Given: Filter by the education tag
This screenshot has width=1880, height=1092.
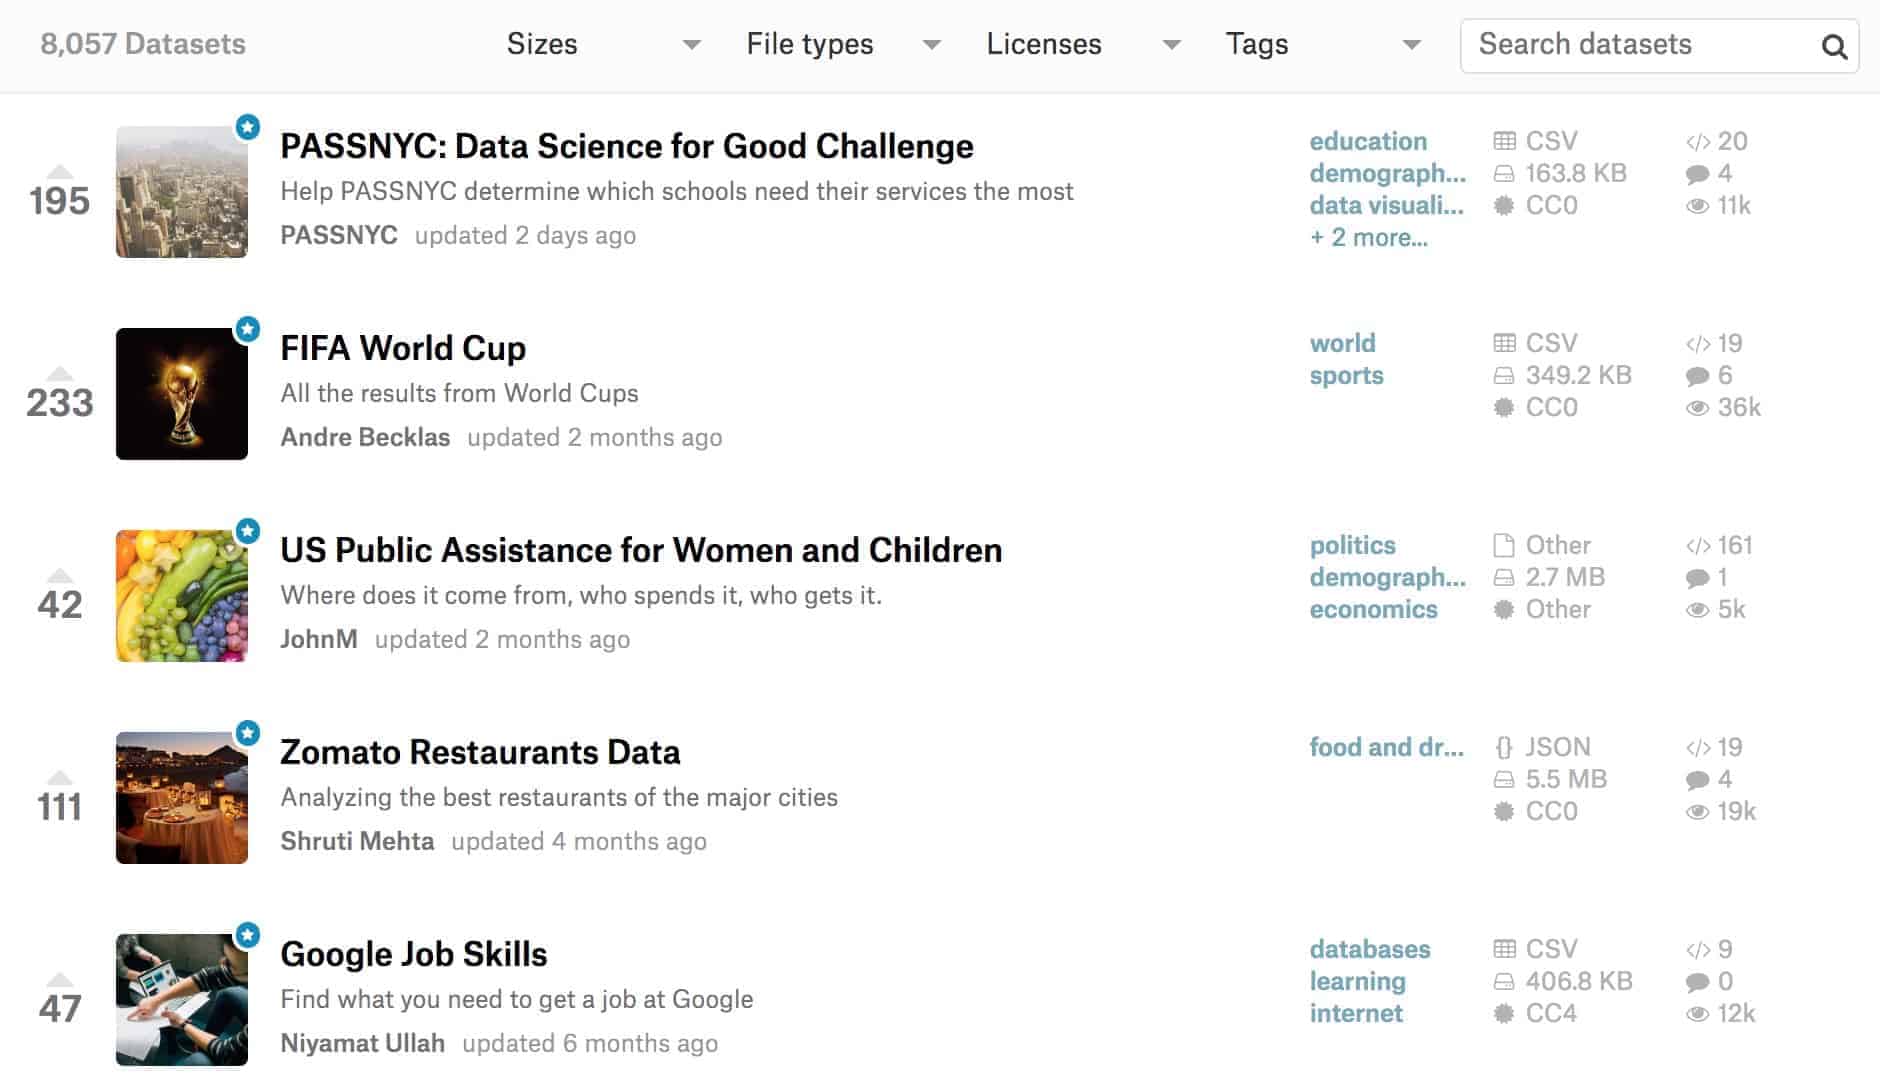Looking at the screenshot, I should pyautogui.click(x=1368, y=141).
